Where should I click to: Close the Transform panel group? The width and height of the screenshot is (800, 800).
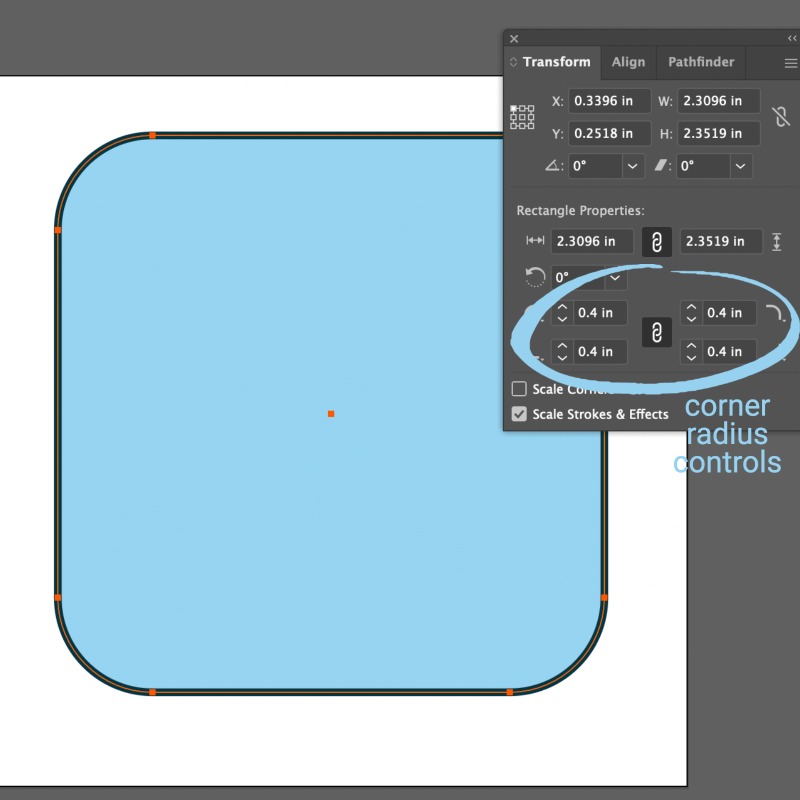pos(514,39)
